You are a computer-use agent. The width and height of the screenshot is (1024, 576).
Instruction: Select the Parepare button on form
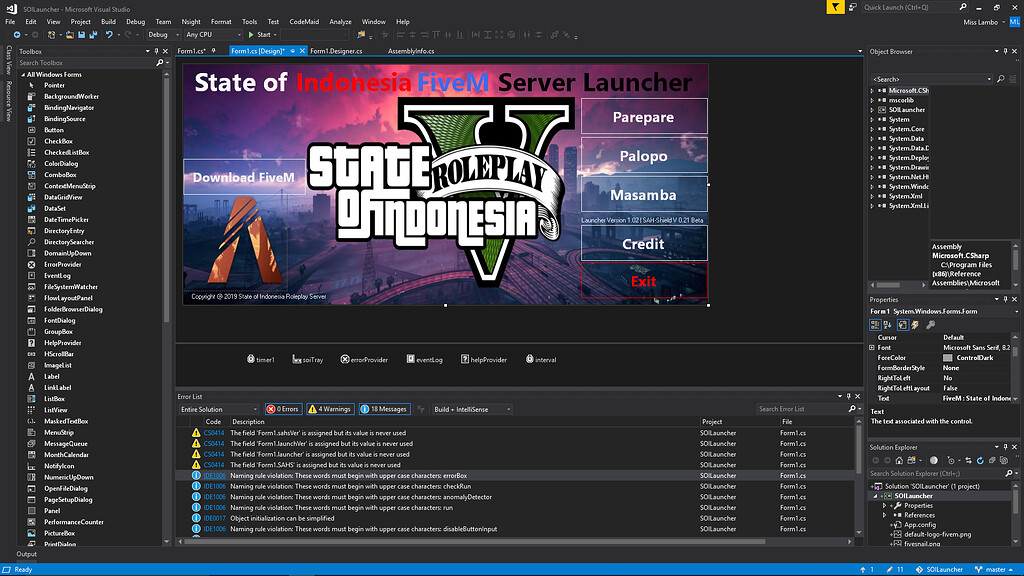point(644,117)
